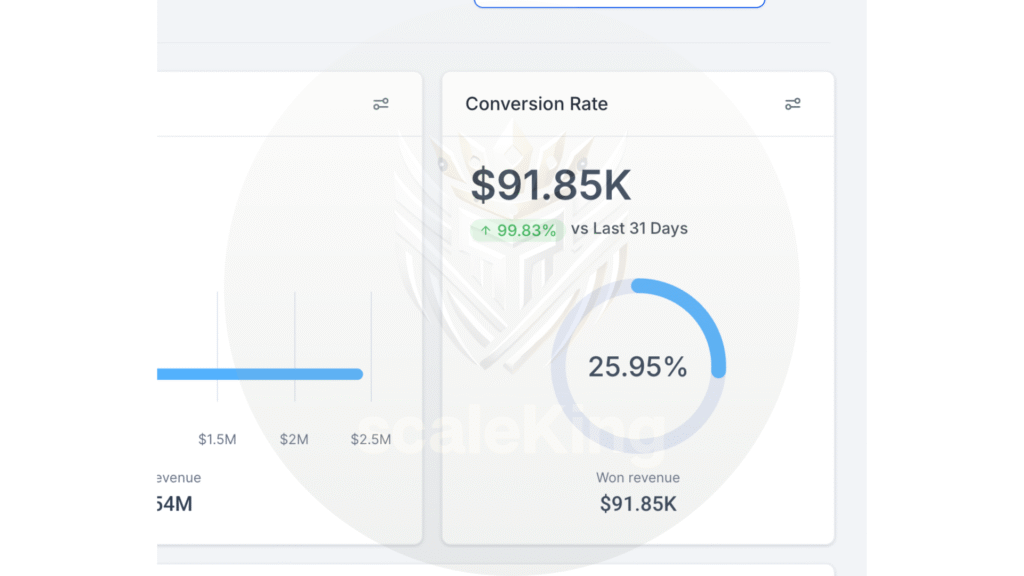Click the 99.83% increase badge
Image resolution: width=1024 pixels, height=576 pixels.
(517, 230)
